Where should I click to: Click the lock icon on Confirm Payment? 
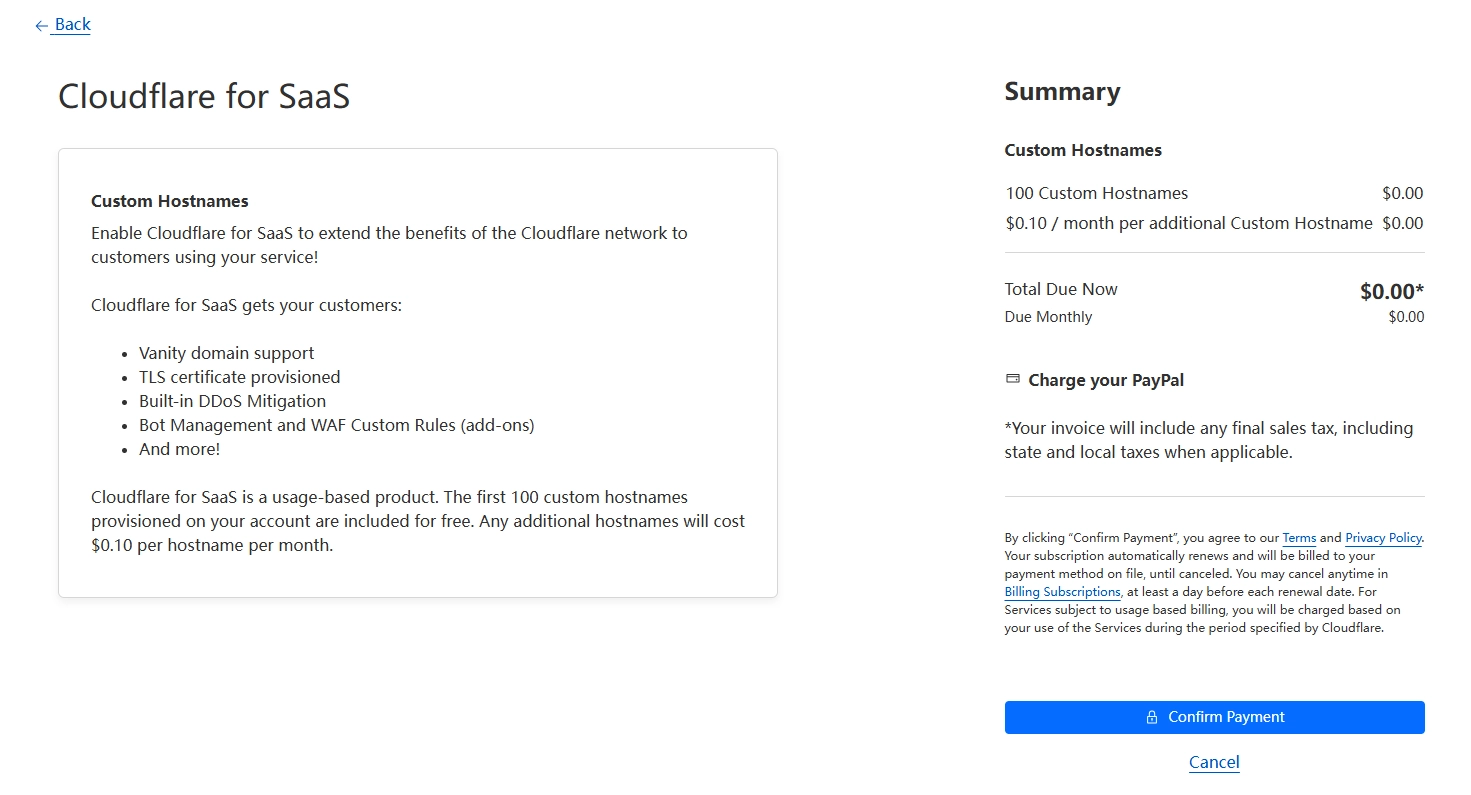pos(1151,717)
